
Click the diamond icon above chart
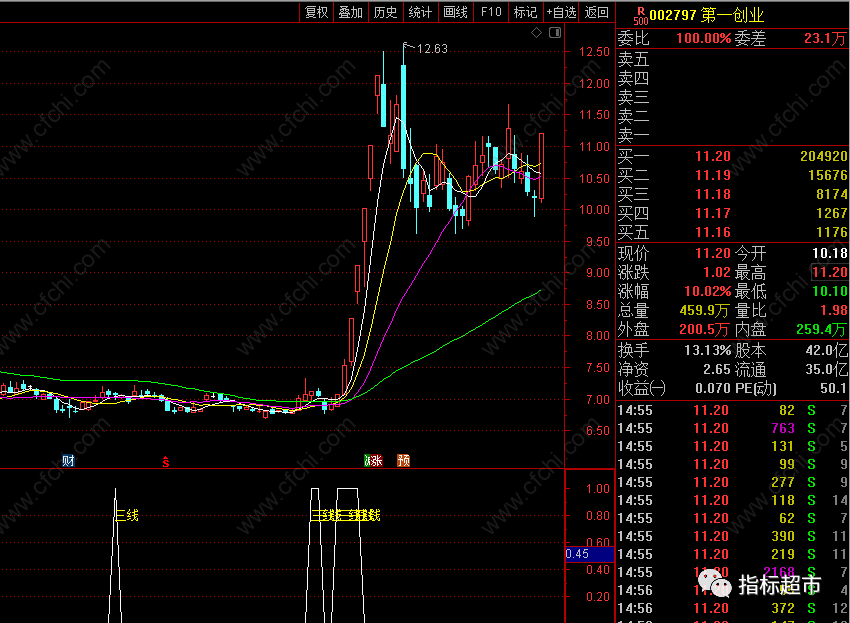pyautogui.click(x=536, y=33)
